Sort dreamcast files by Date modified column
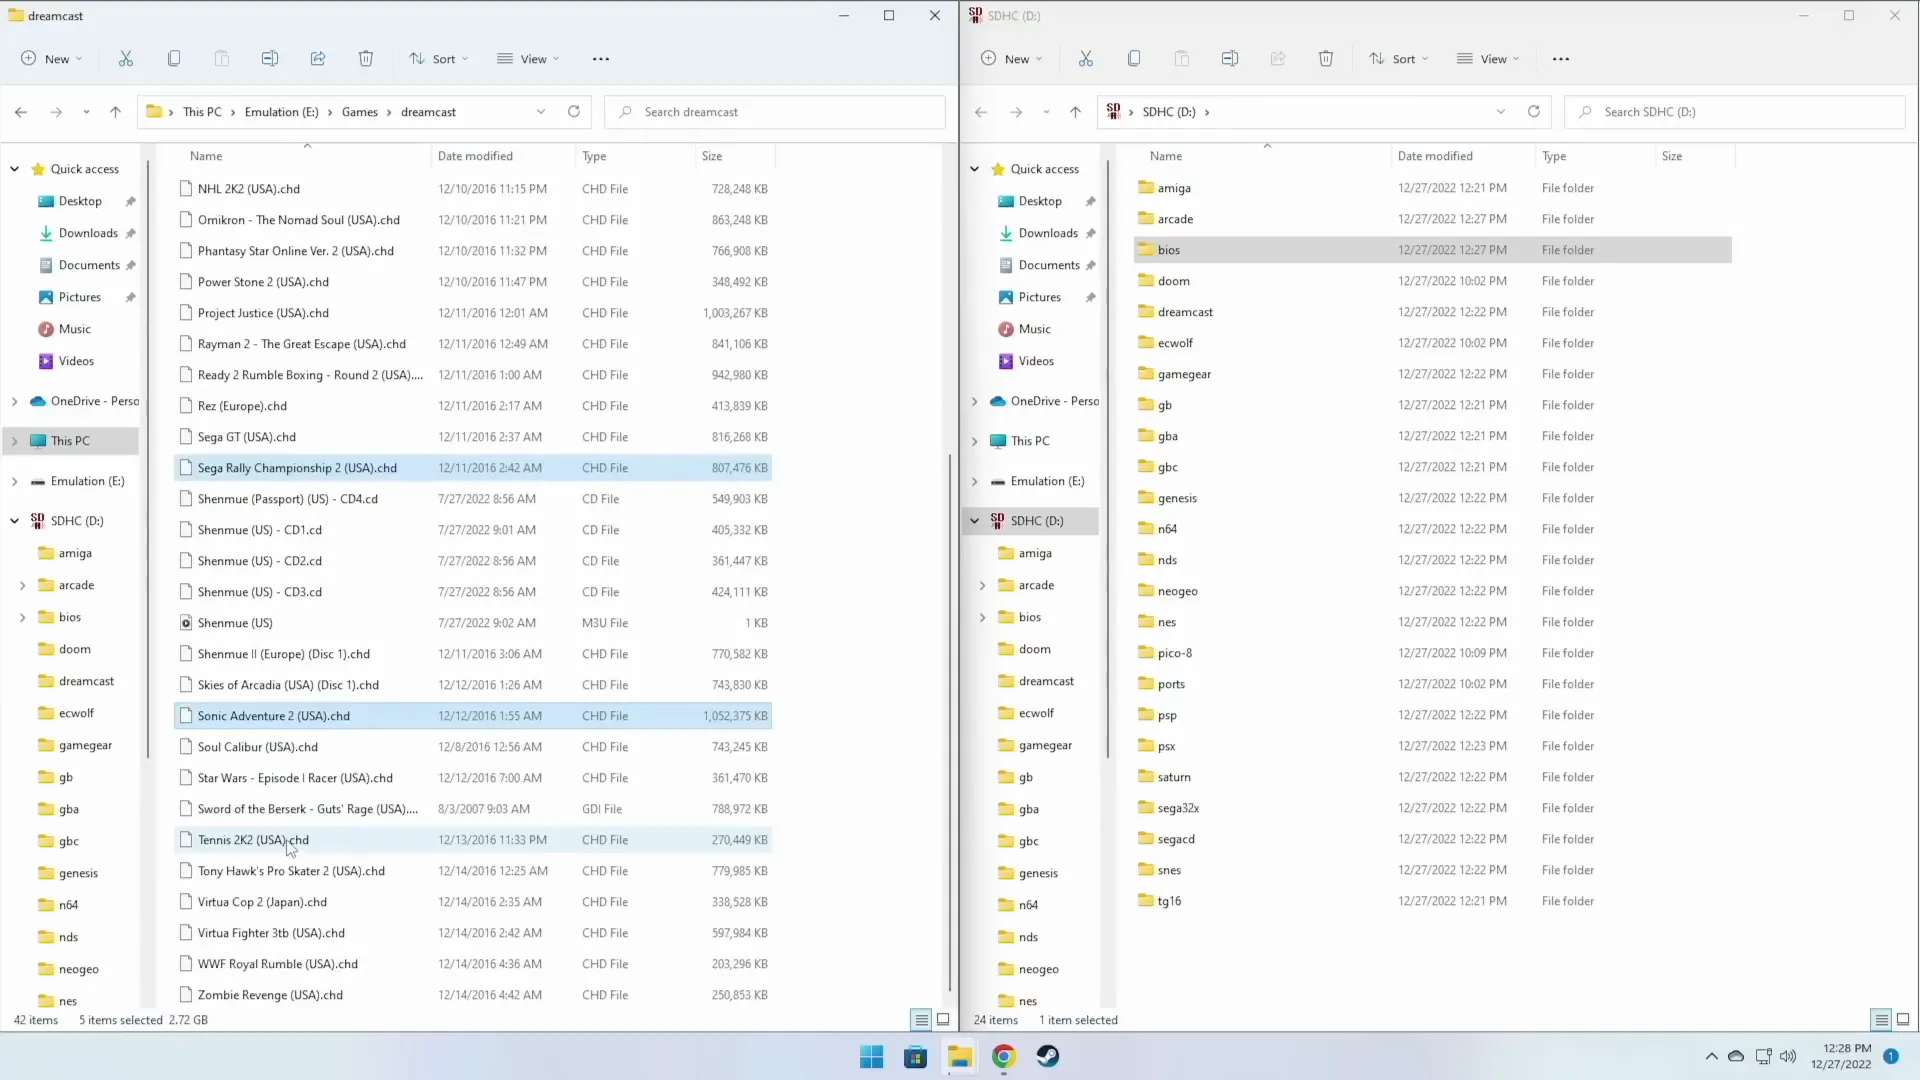The height and width of the screenshot is (1080, 1920). [x=475, y=156]
